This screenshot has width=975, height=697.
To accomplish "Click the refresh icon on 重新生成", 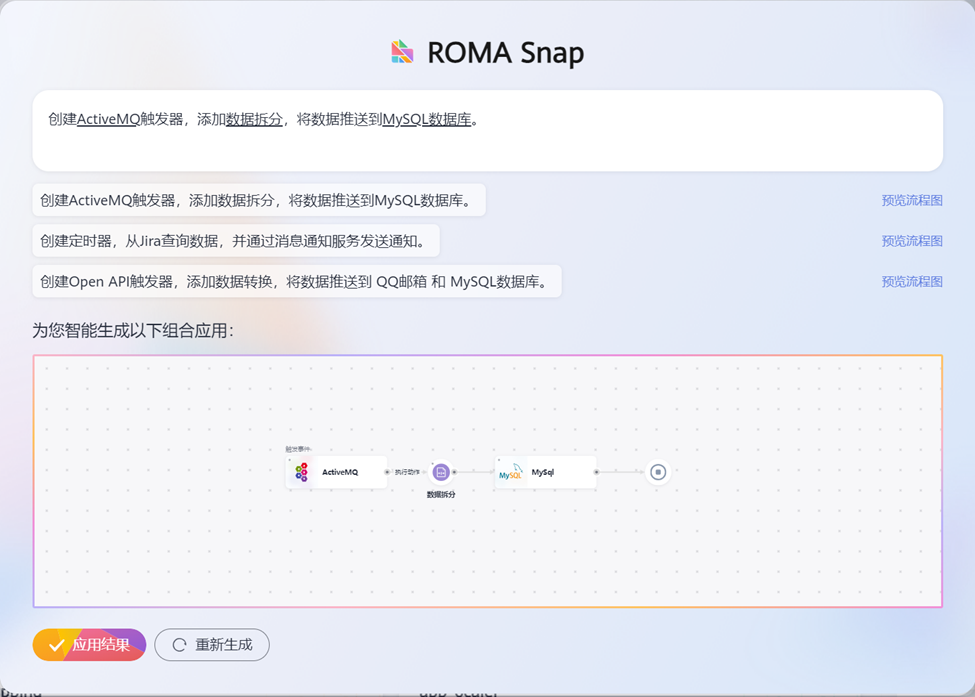I will (179, 645).
